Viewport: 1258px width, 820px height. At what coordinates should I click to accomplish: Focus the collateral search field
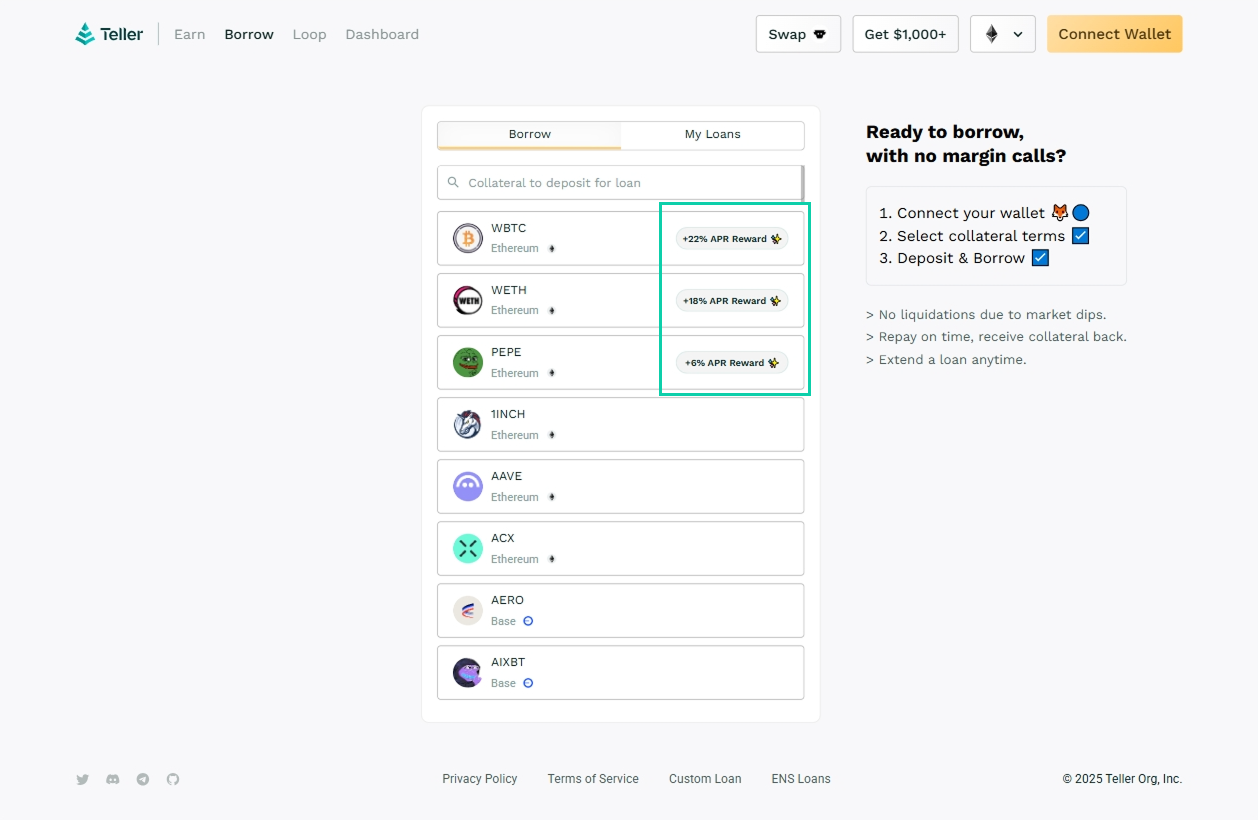pyautogui.click(x=620, y=183)
